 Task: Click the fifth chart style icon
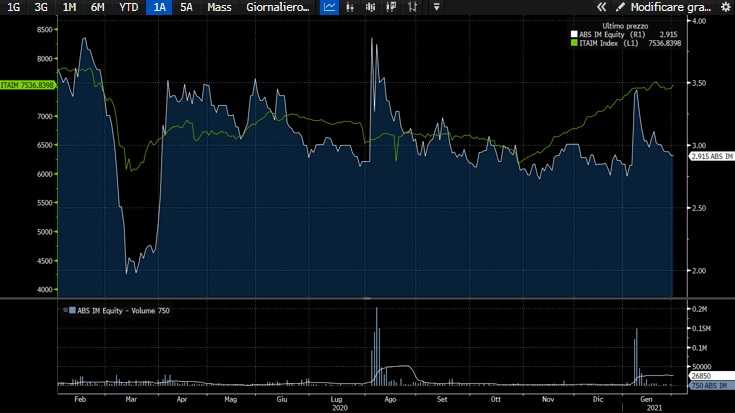pos(414,7)
